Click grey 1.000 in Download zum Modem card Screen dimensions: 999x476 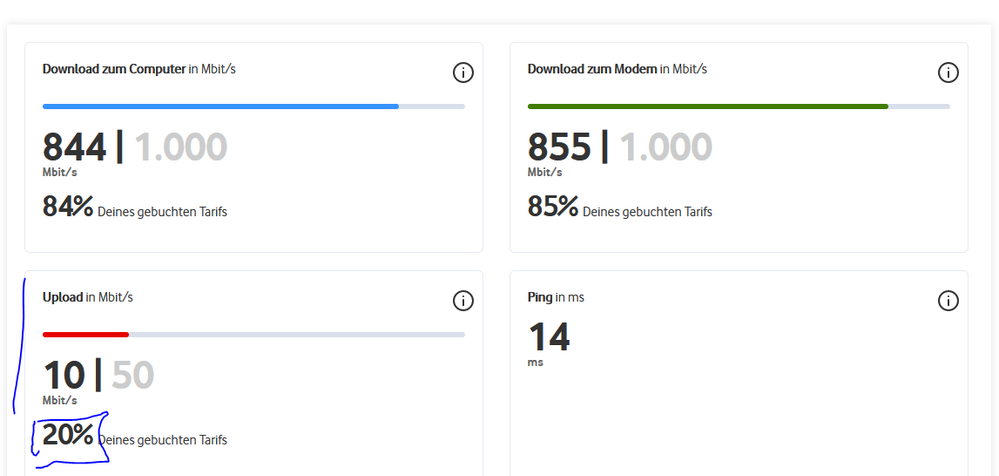(666, 148)
